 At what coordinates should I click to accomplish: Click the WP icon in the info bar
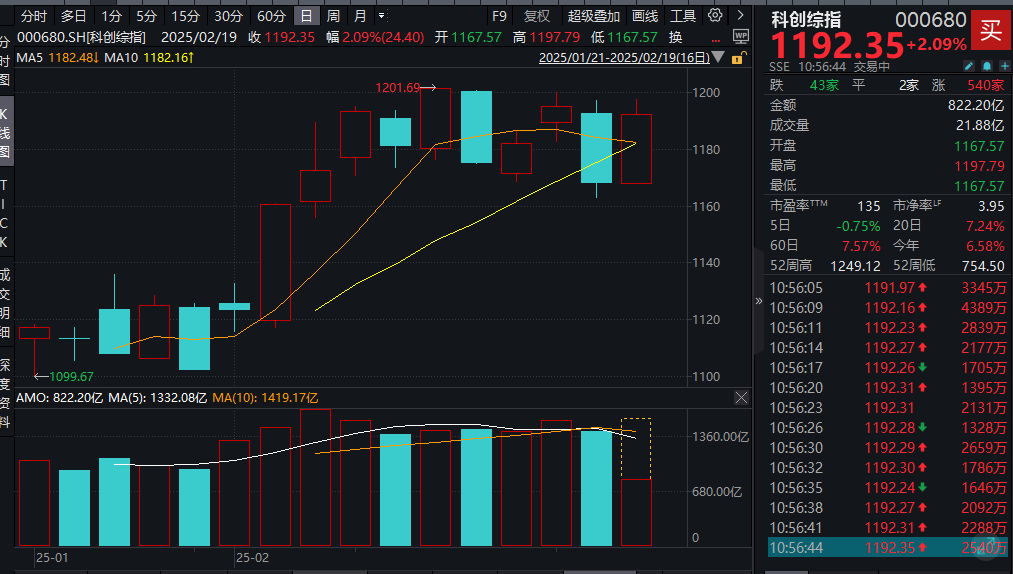741,36
